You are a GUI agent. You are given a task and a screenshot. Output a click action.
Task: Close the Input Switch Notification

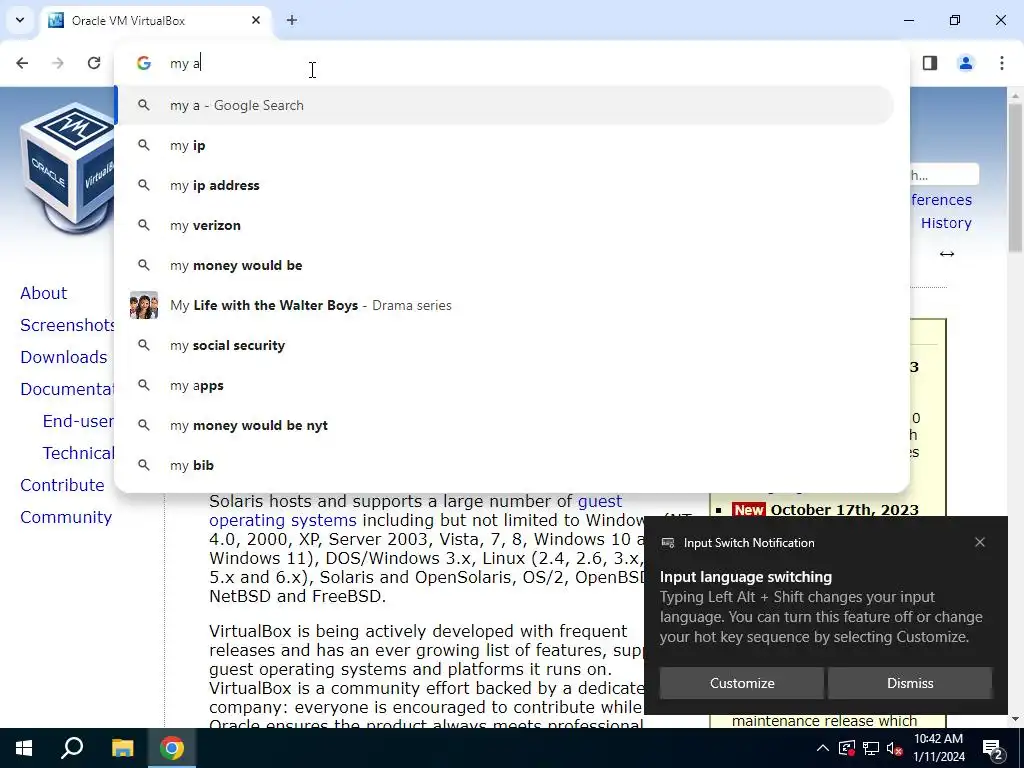coord(980,542)
